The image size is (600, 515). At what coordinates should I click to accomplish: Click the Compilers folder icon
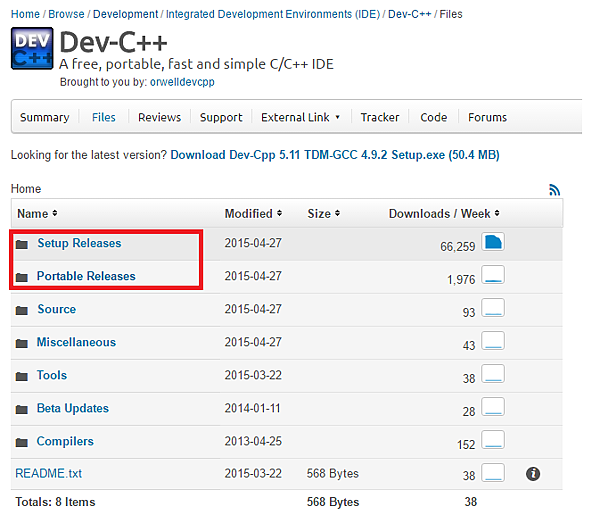click(22, 442)
